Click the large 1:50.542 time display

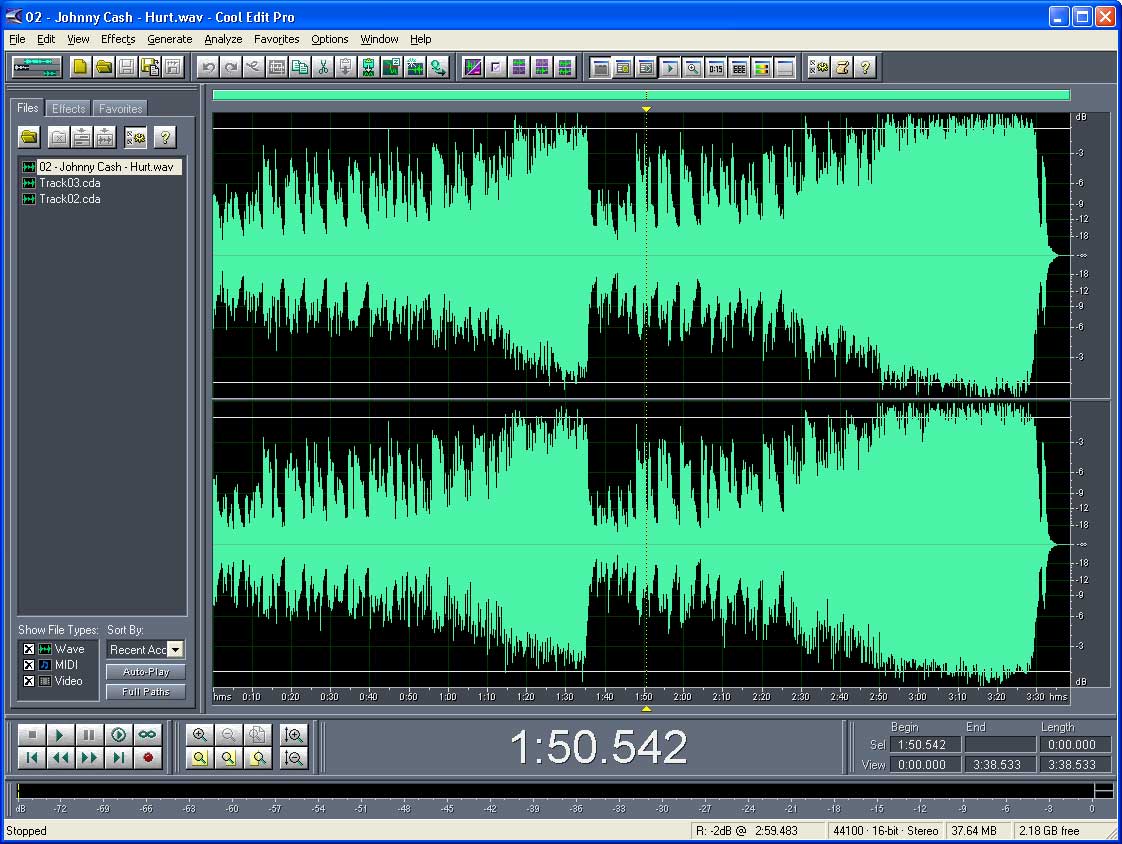coord(598,747)
